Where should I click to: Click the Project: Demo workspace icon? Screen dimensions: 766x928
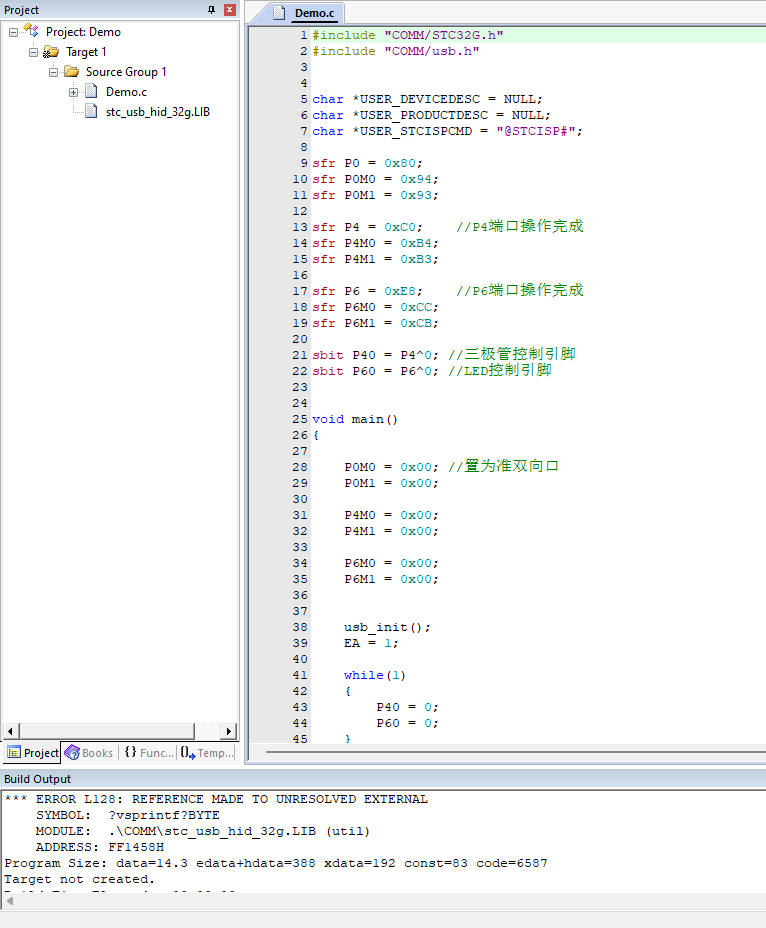(x=31, y=31)
